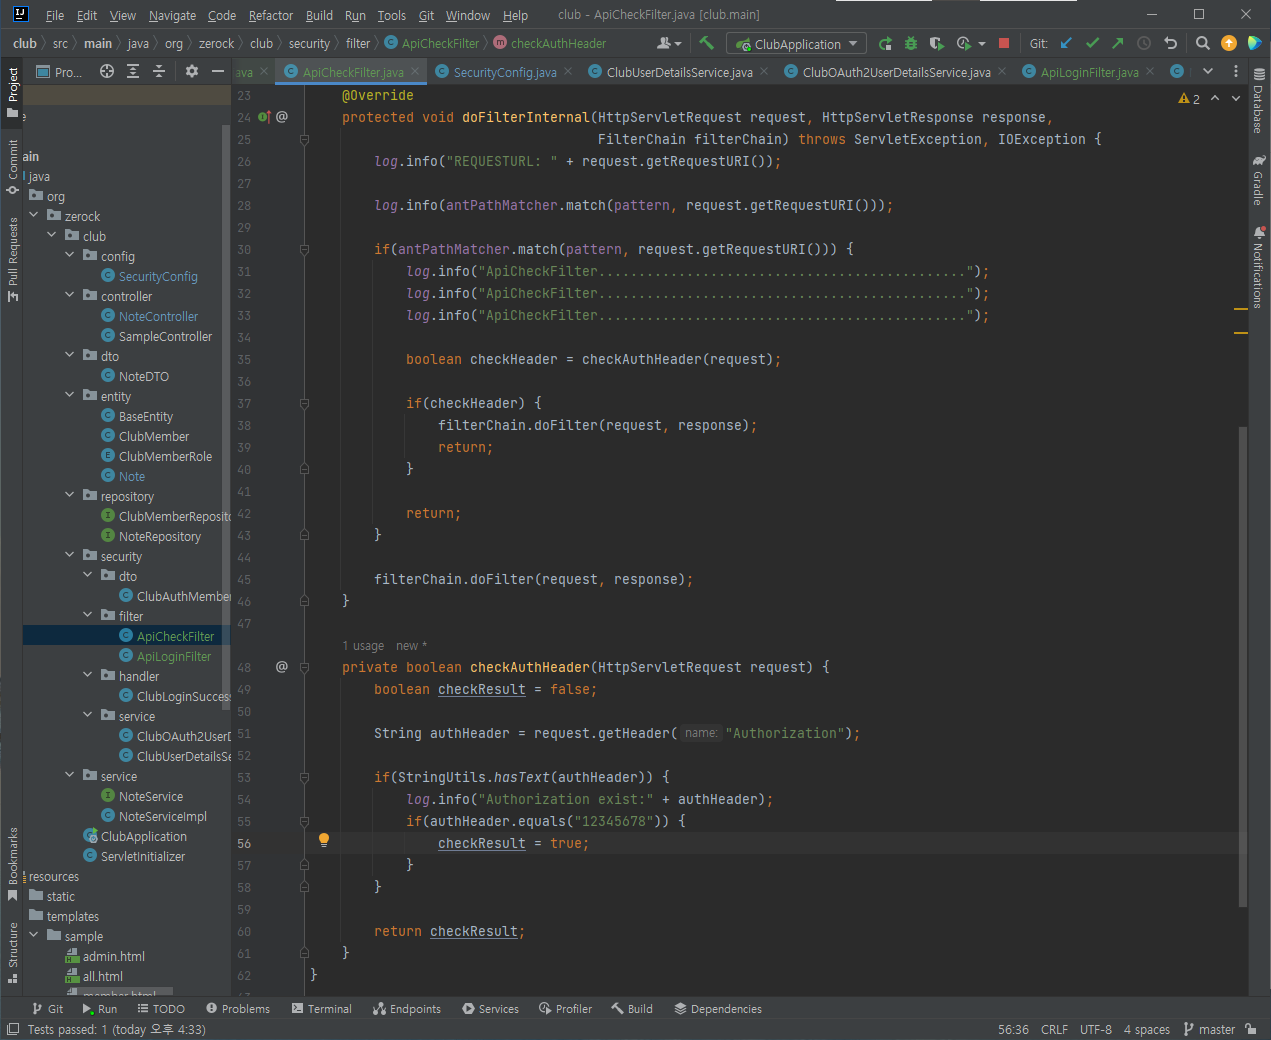Image resolution: width=1271 pixels, height=1040 pixels.
Task: Open Search Everywhere magnifier
Action: click(1203, 43)
